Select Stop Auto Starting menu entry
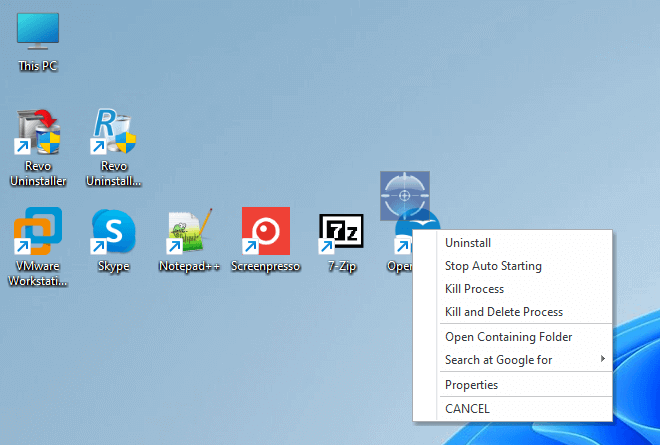660x445 pixels. (493, 266)
